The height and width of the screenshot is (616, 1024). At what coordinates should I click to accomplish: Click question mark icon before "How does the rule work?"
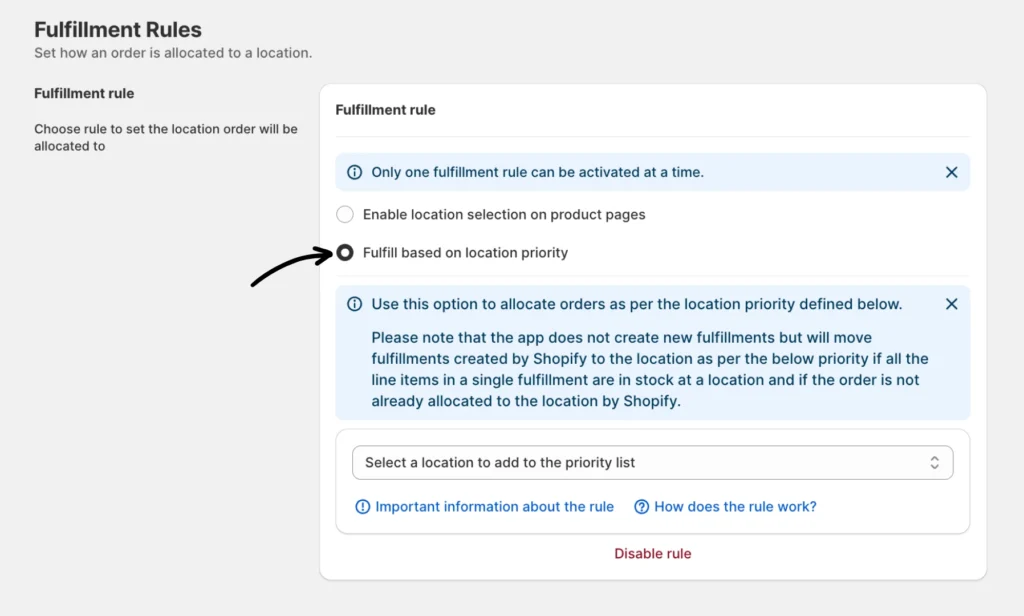pyautogui.click(x=642, y=507)
